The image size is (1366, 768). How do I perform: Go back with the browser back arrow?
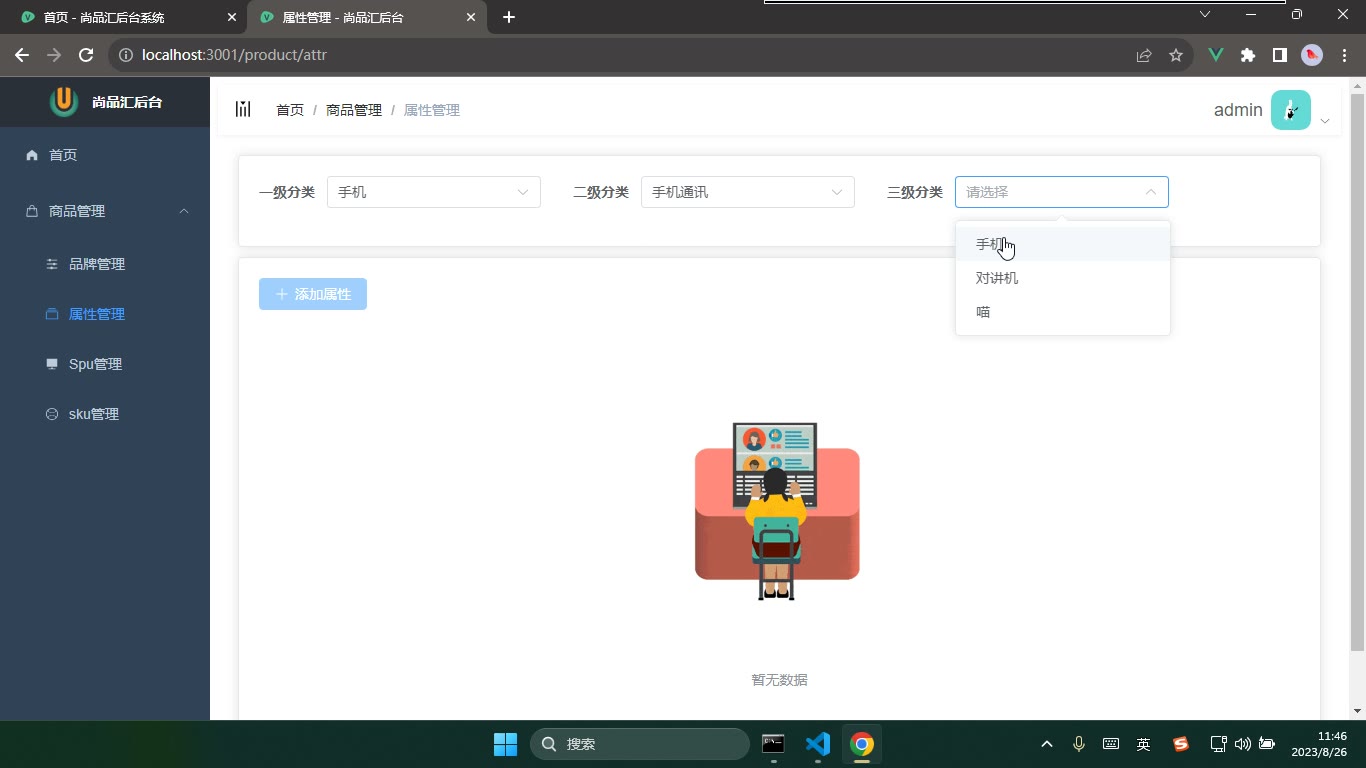pos(22,55)
